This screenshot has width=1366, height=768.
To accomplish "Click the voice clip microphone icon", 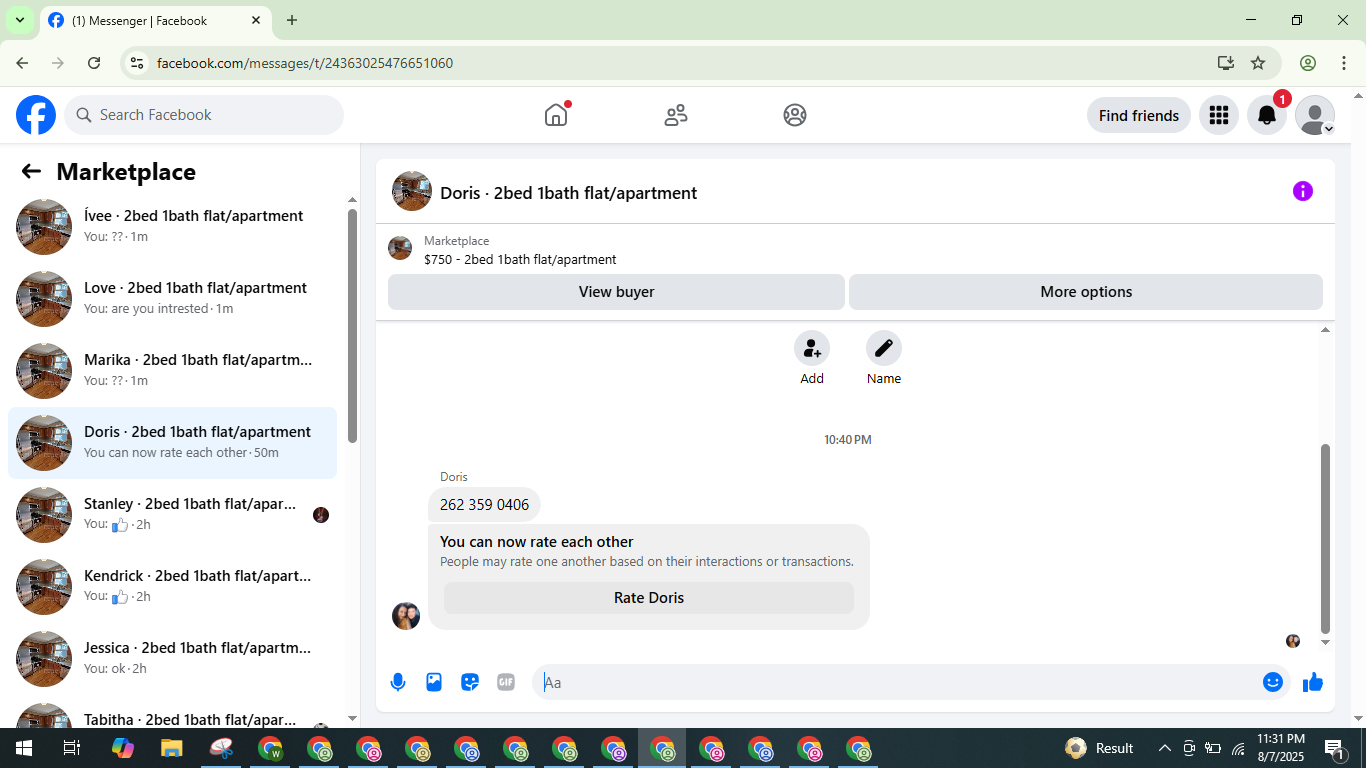I will [x=398, y=682].
